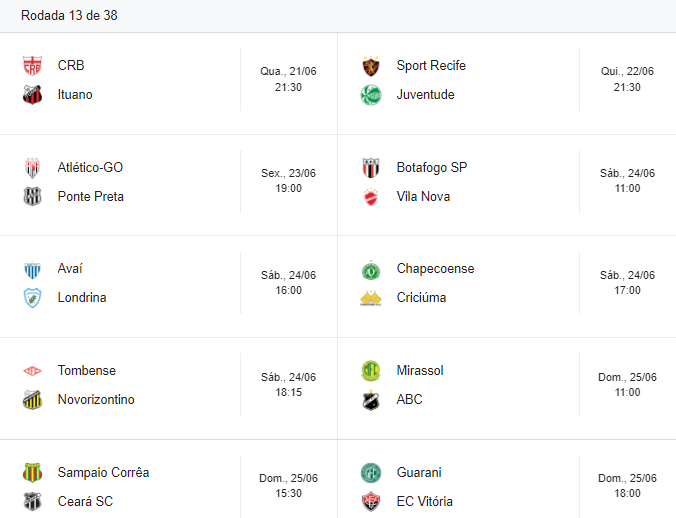Screen dimensions: 676x518
Task: Click the Londrina team name
Action: tap(82, 298)
